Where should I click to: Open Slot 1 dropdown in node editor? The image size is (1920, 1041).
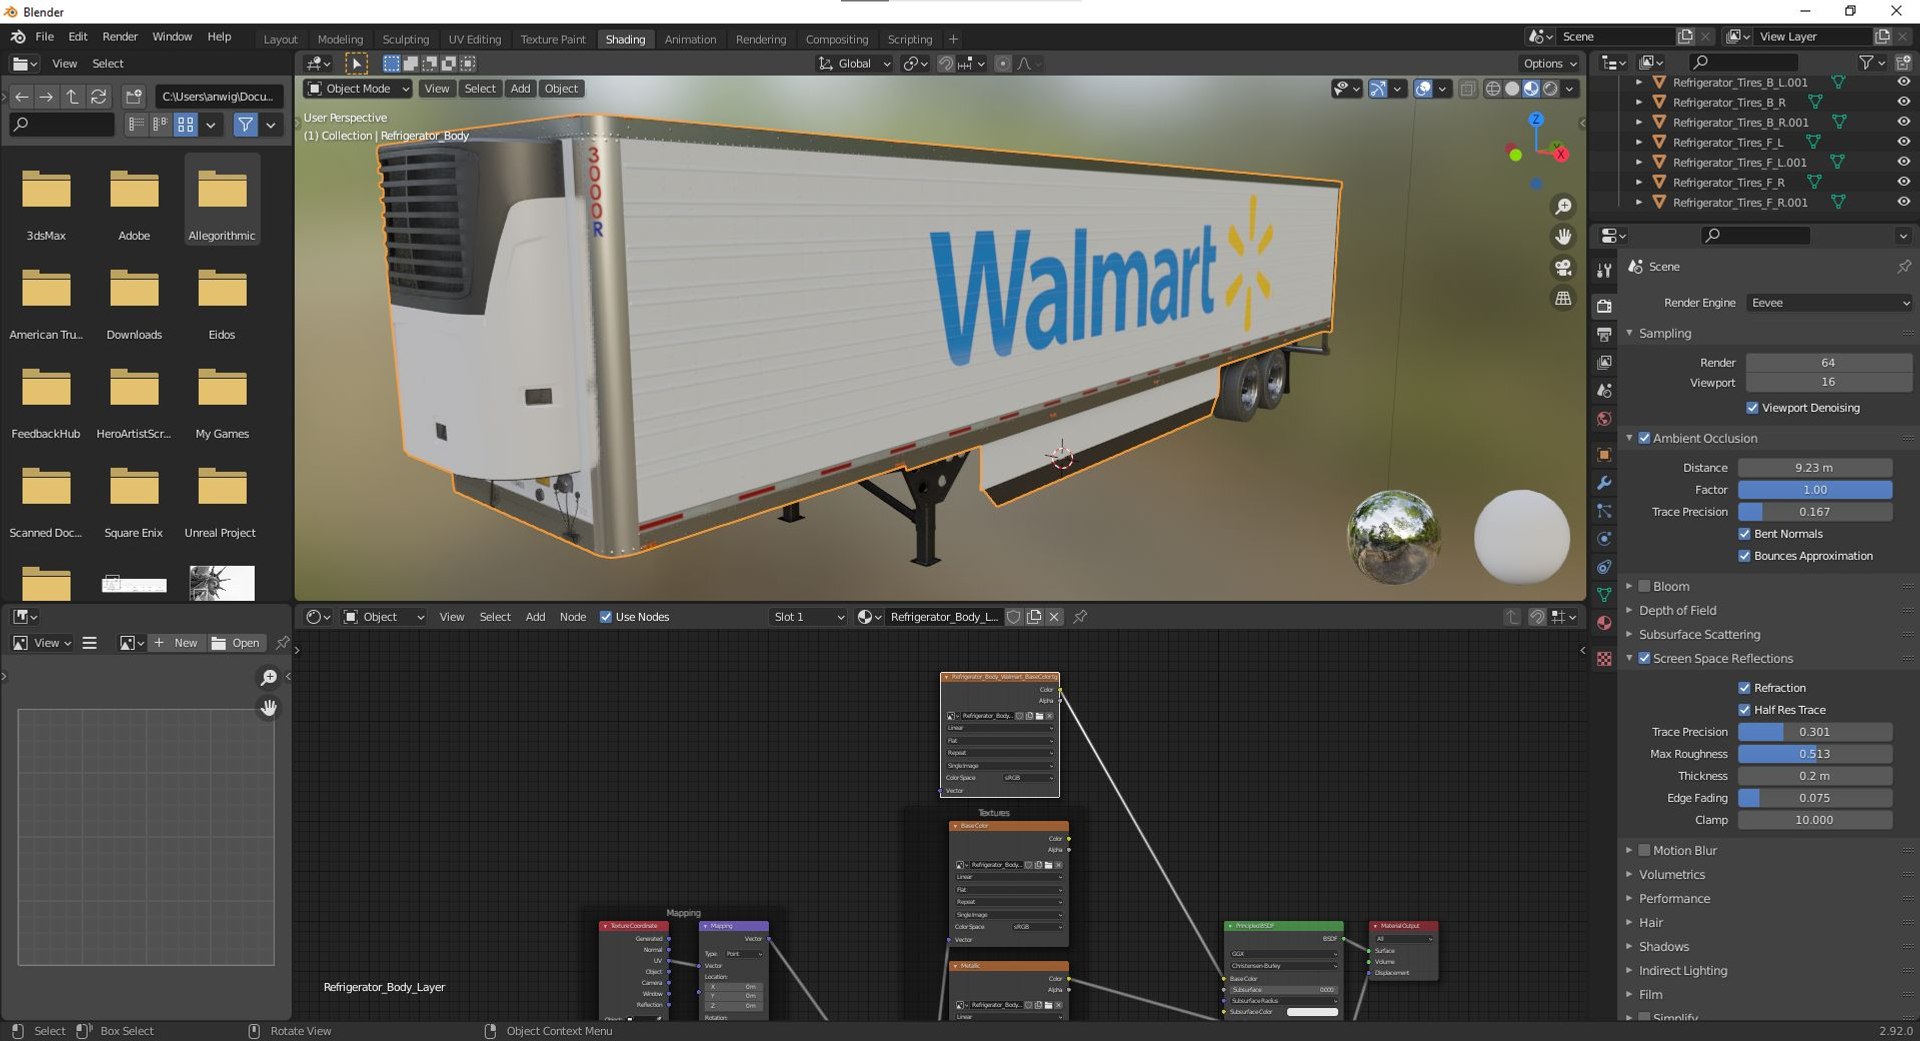(x=809, y=617)
